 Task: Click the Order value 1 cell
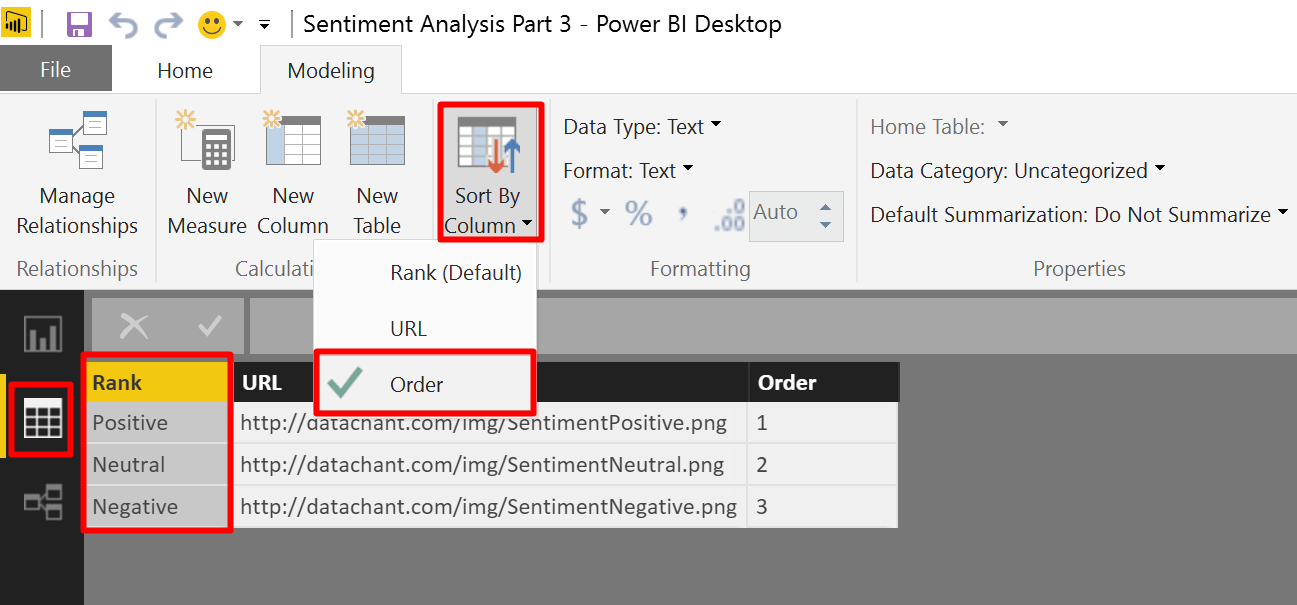point(823,423)
